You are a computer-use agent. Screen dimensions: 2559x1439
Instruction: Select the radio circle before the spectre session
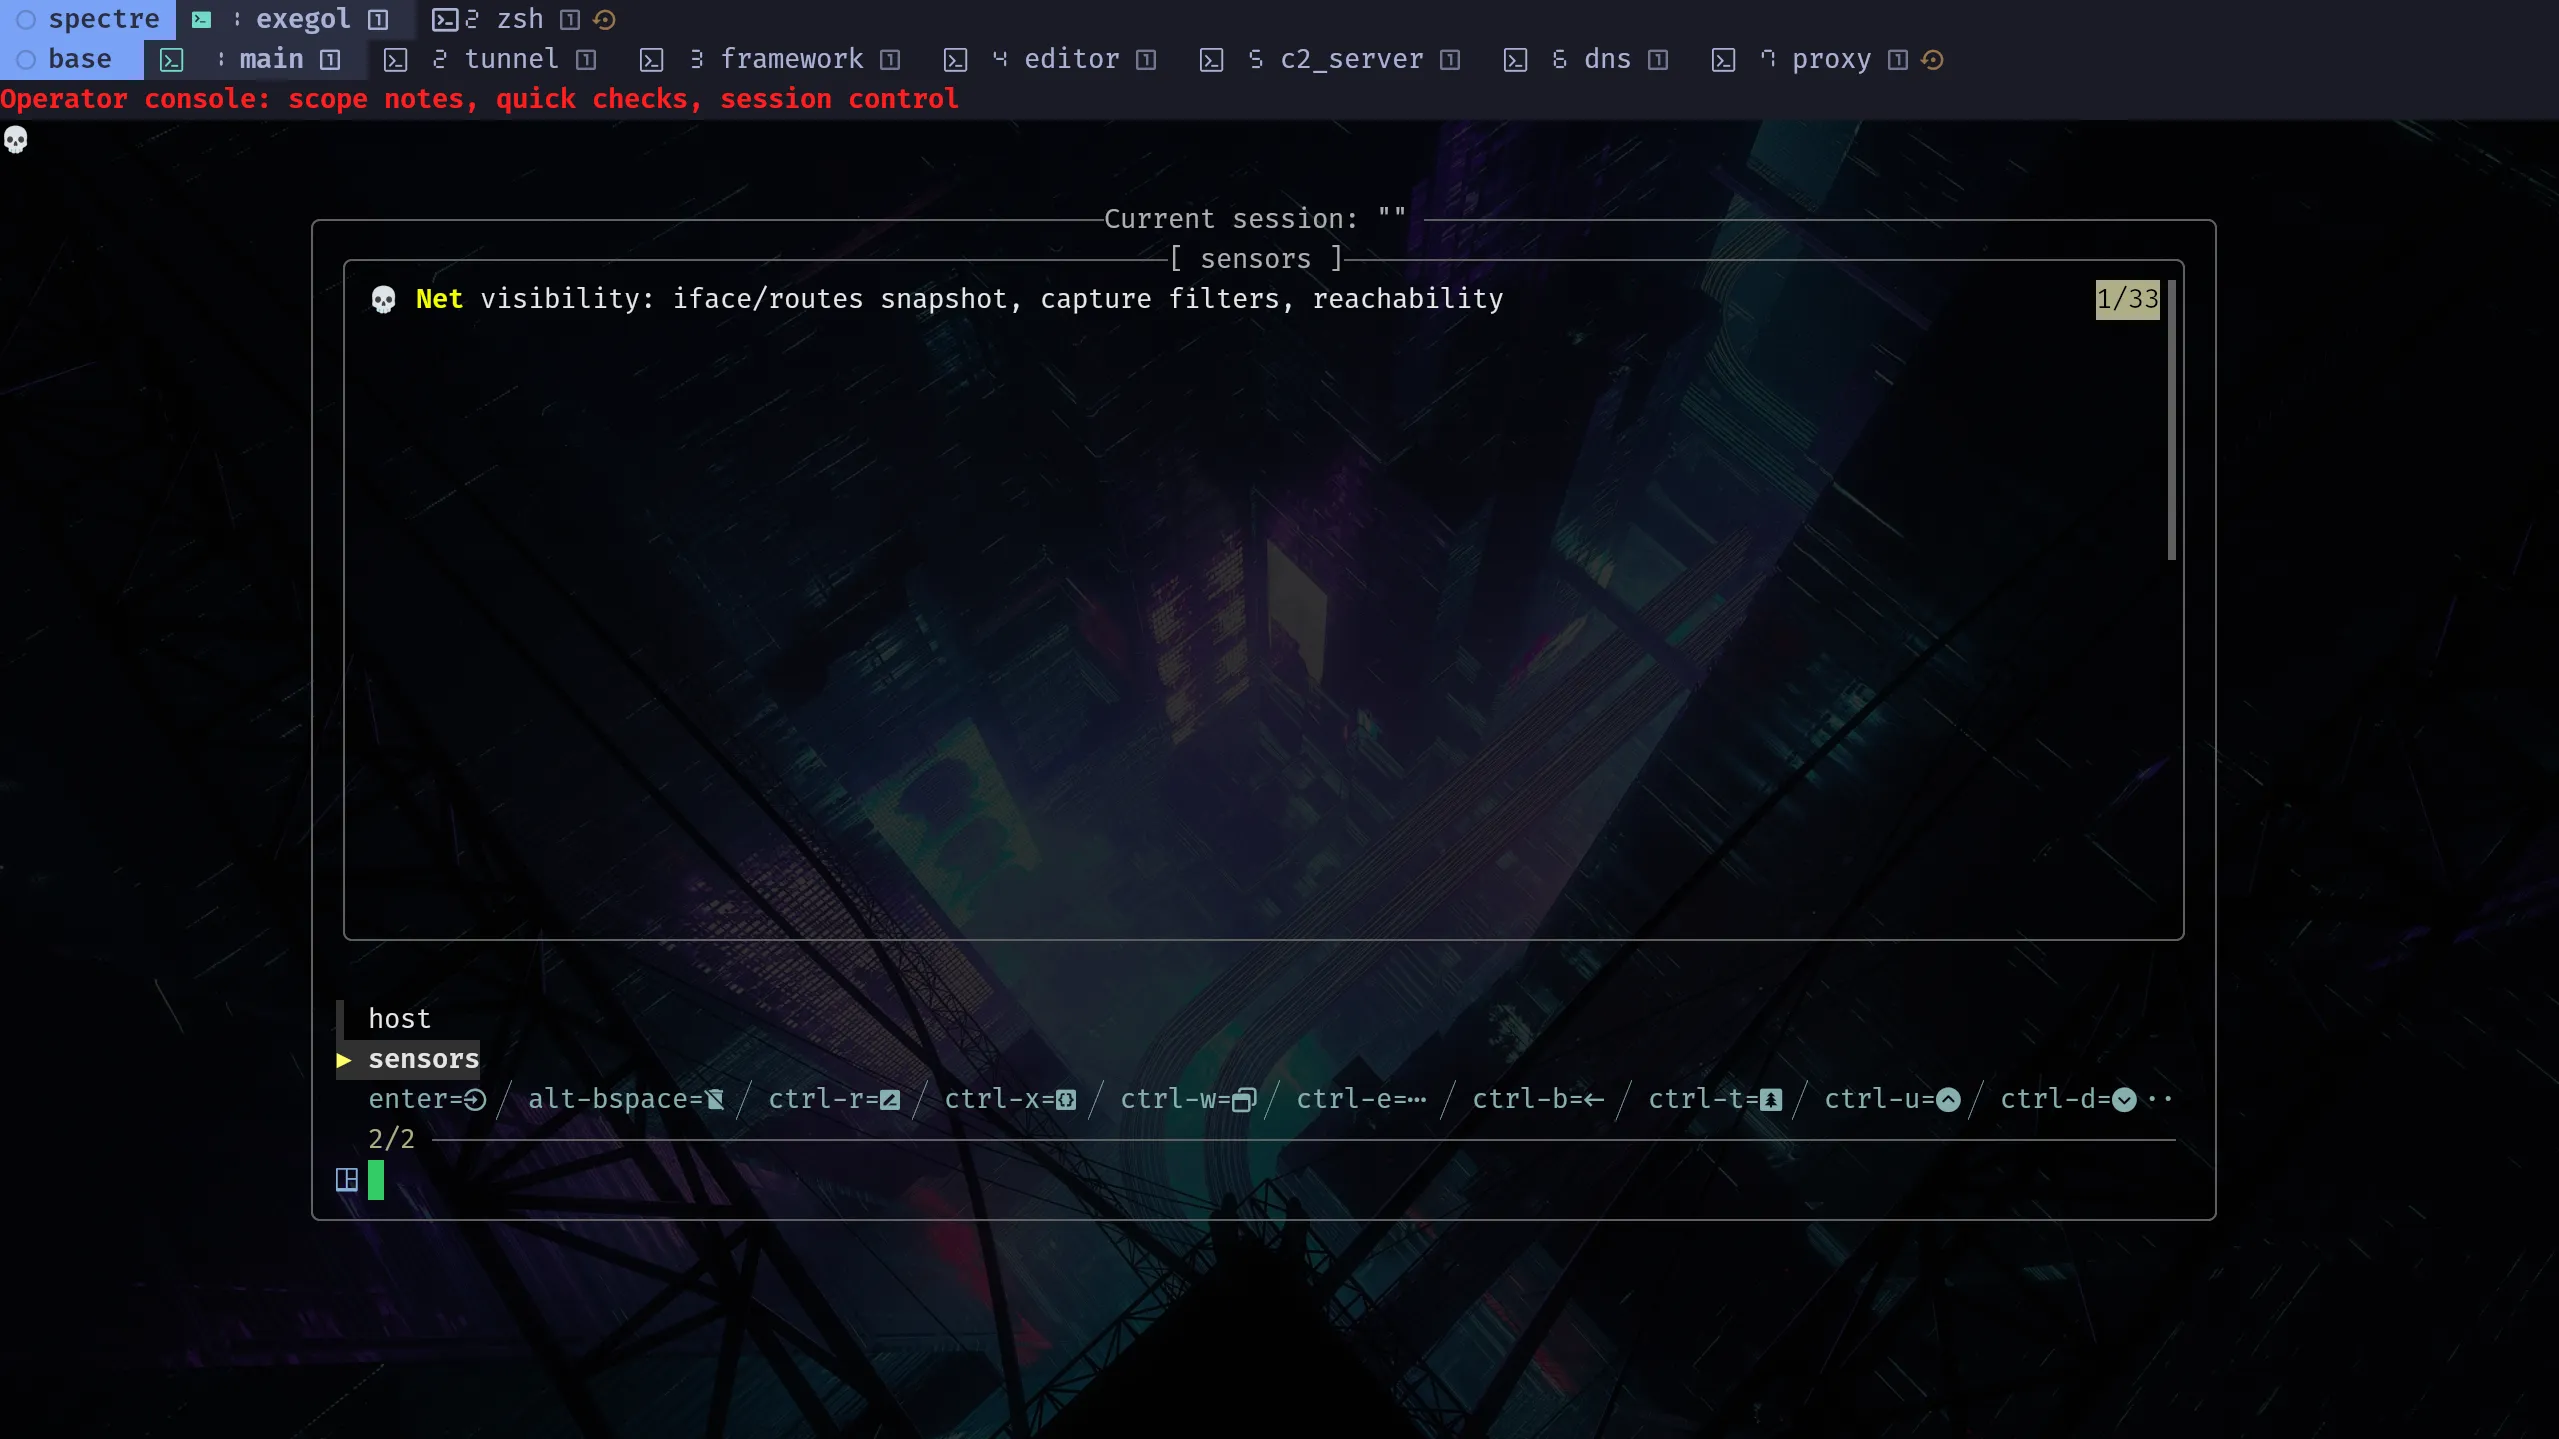26,19
